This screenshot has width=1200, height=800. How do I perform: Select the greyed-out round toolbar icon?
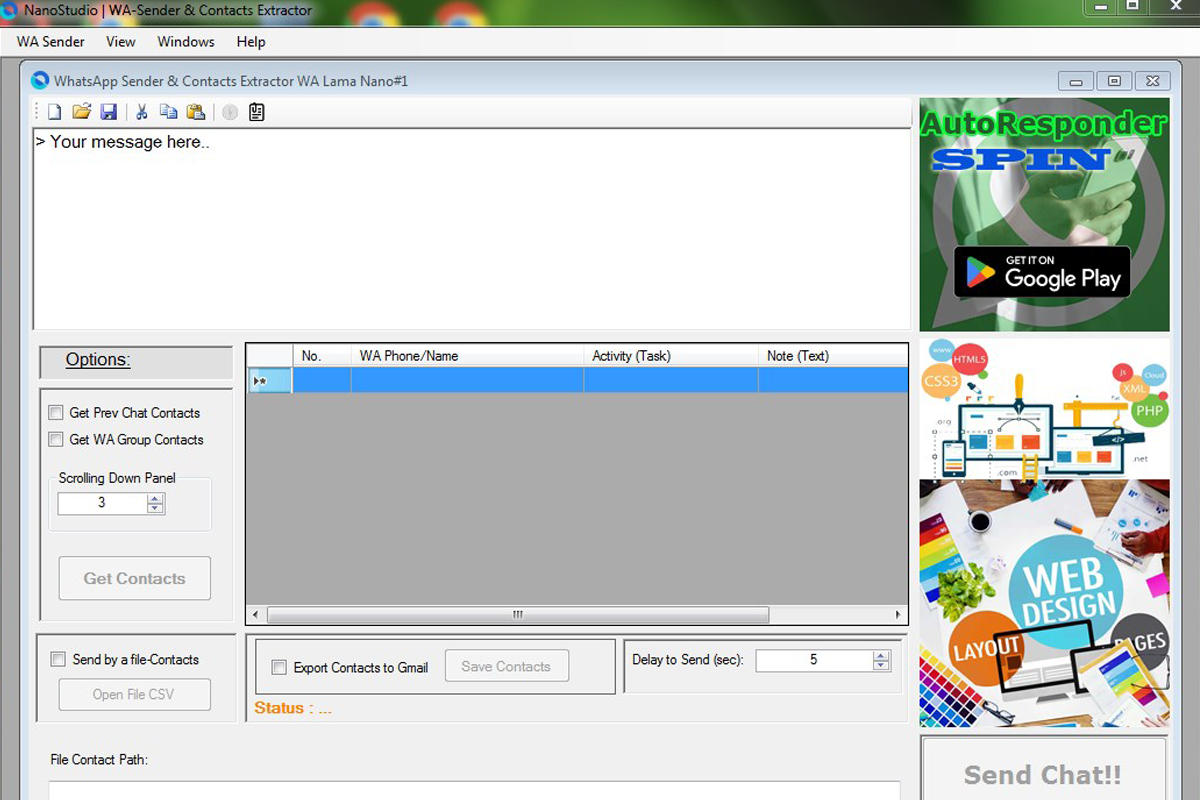pos(230,112)
